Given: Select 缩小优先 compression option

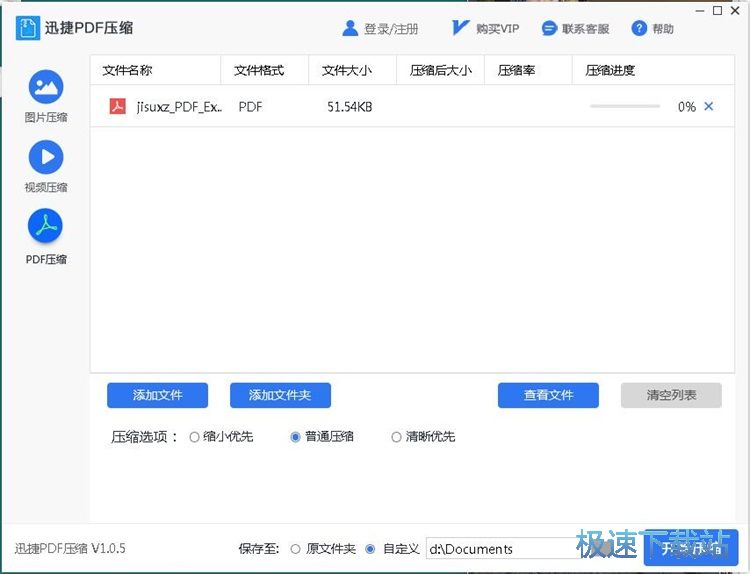Looking at the screenshot, I should tap(221, 436).
